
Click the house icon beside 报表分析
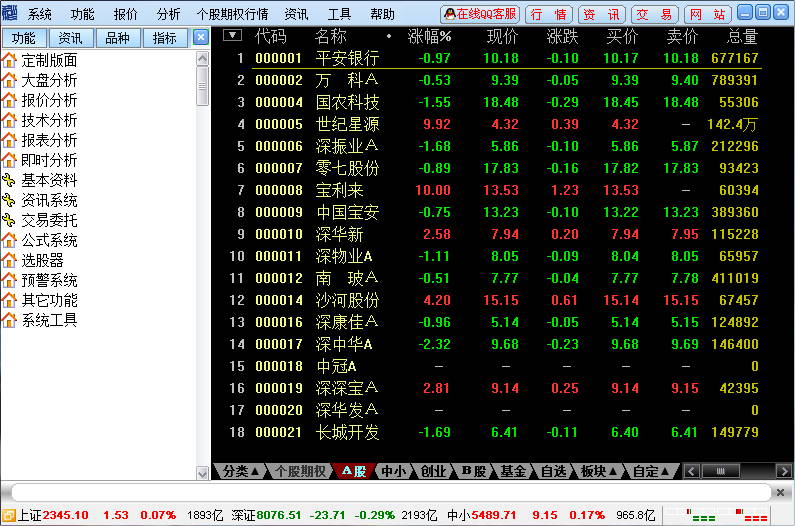click(9, 140)
